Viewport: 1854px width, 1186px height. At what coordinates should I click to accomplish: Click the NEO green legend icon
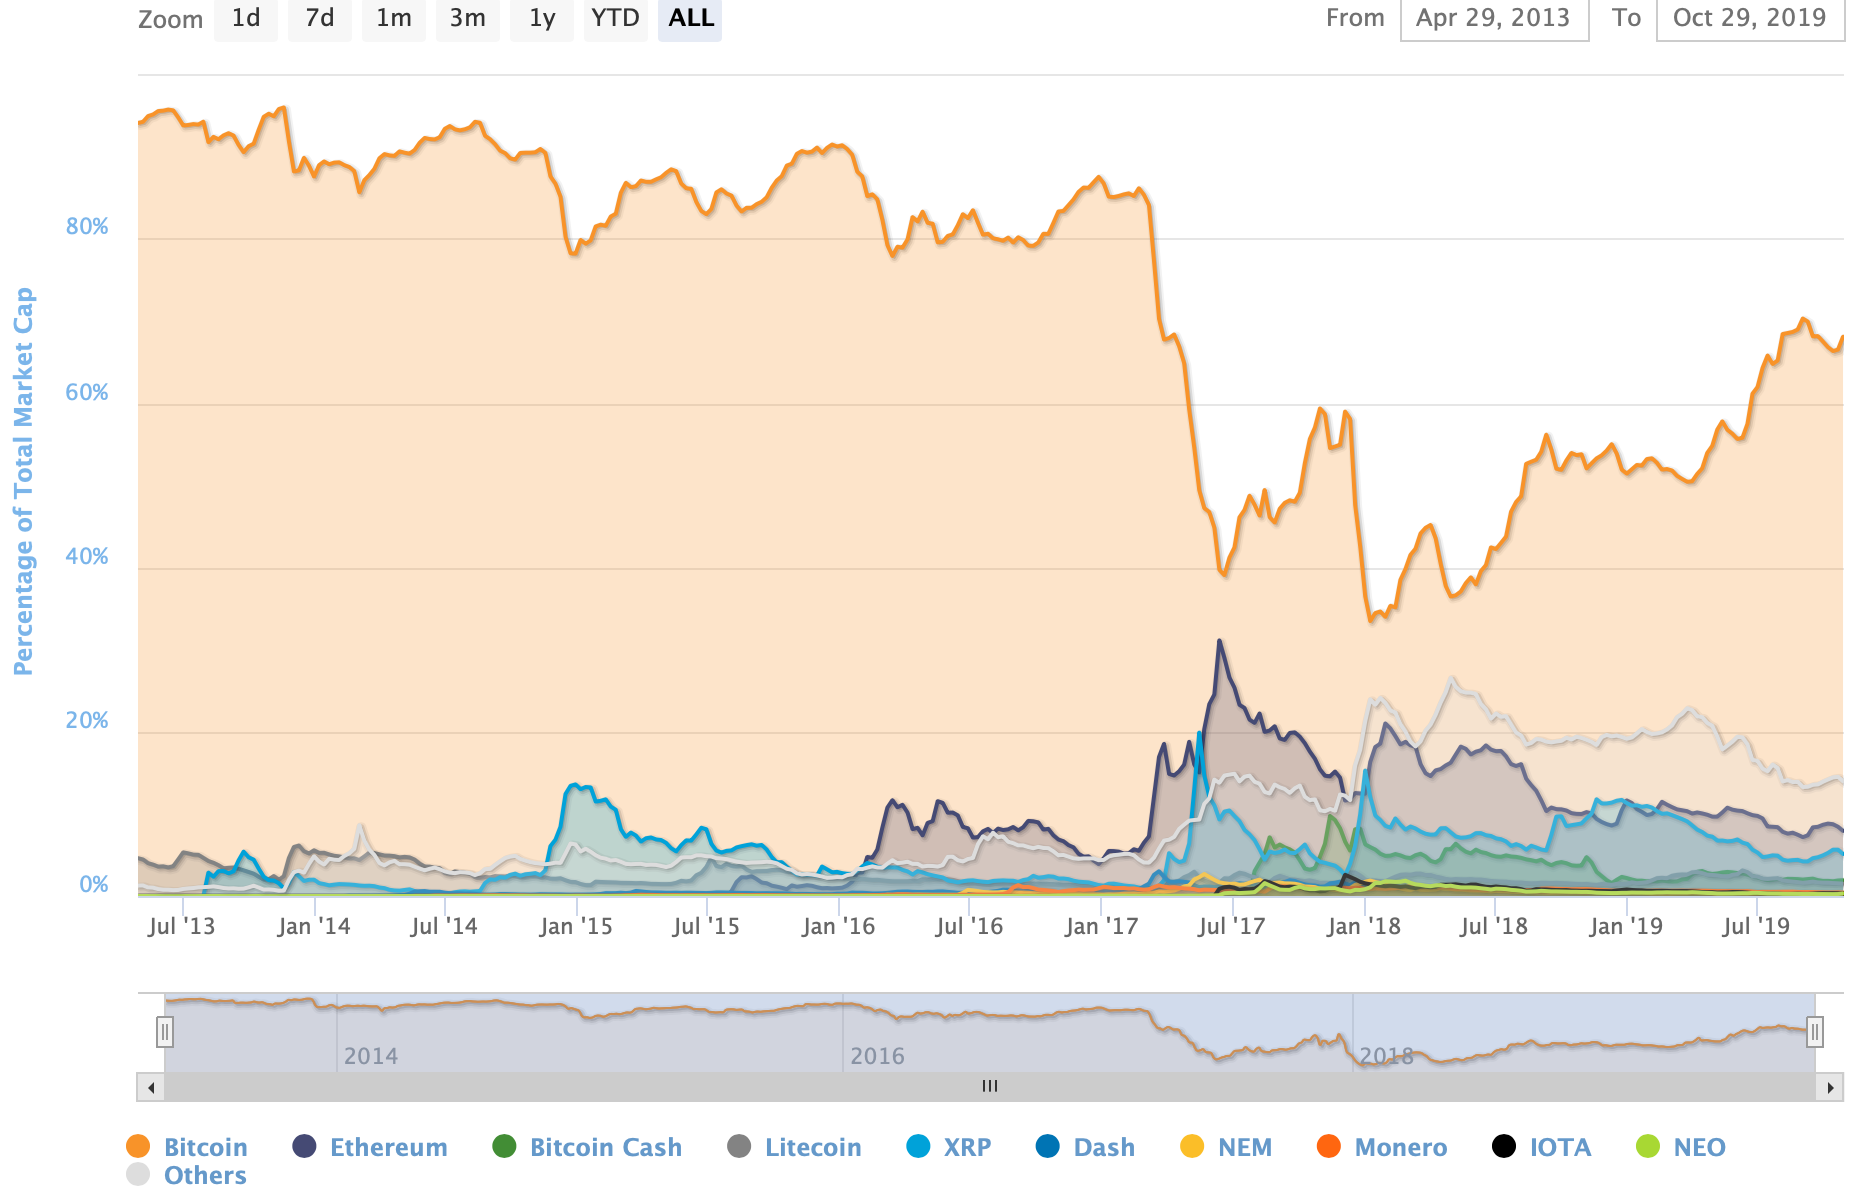pos(1647,1146)
